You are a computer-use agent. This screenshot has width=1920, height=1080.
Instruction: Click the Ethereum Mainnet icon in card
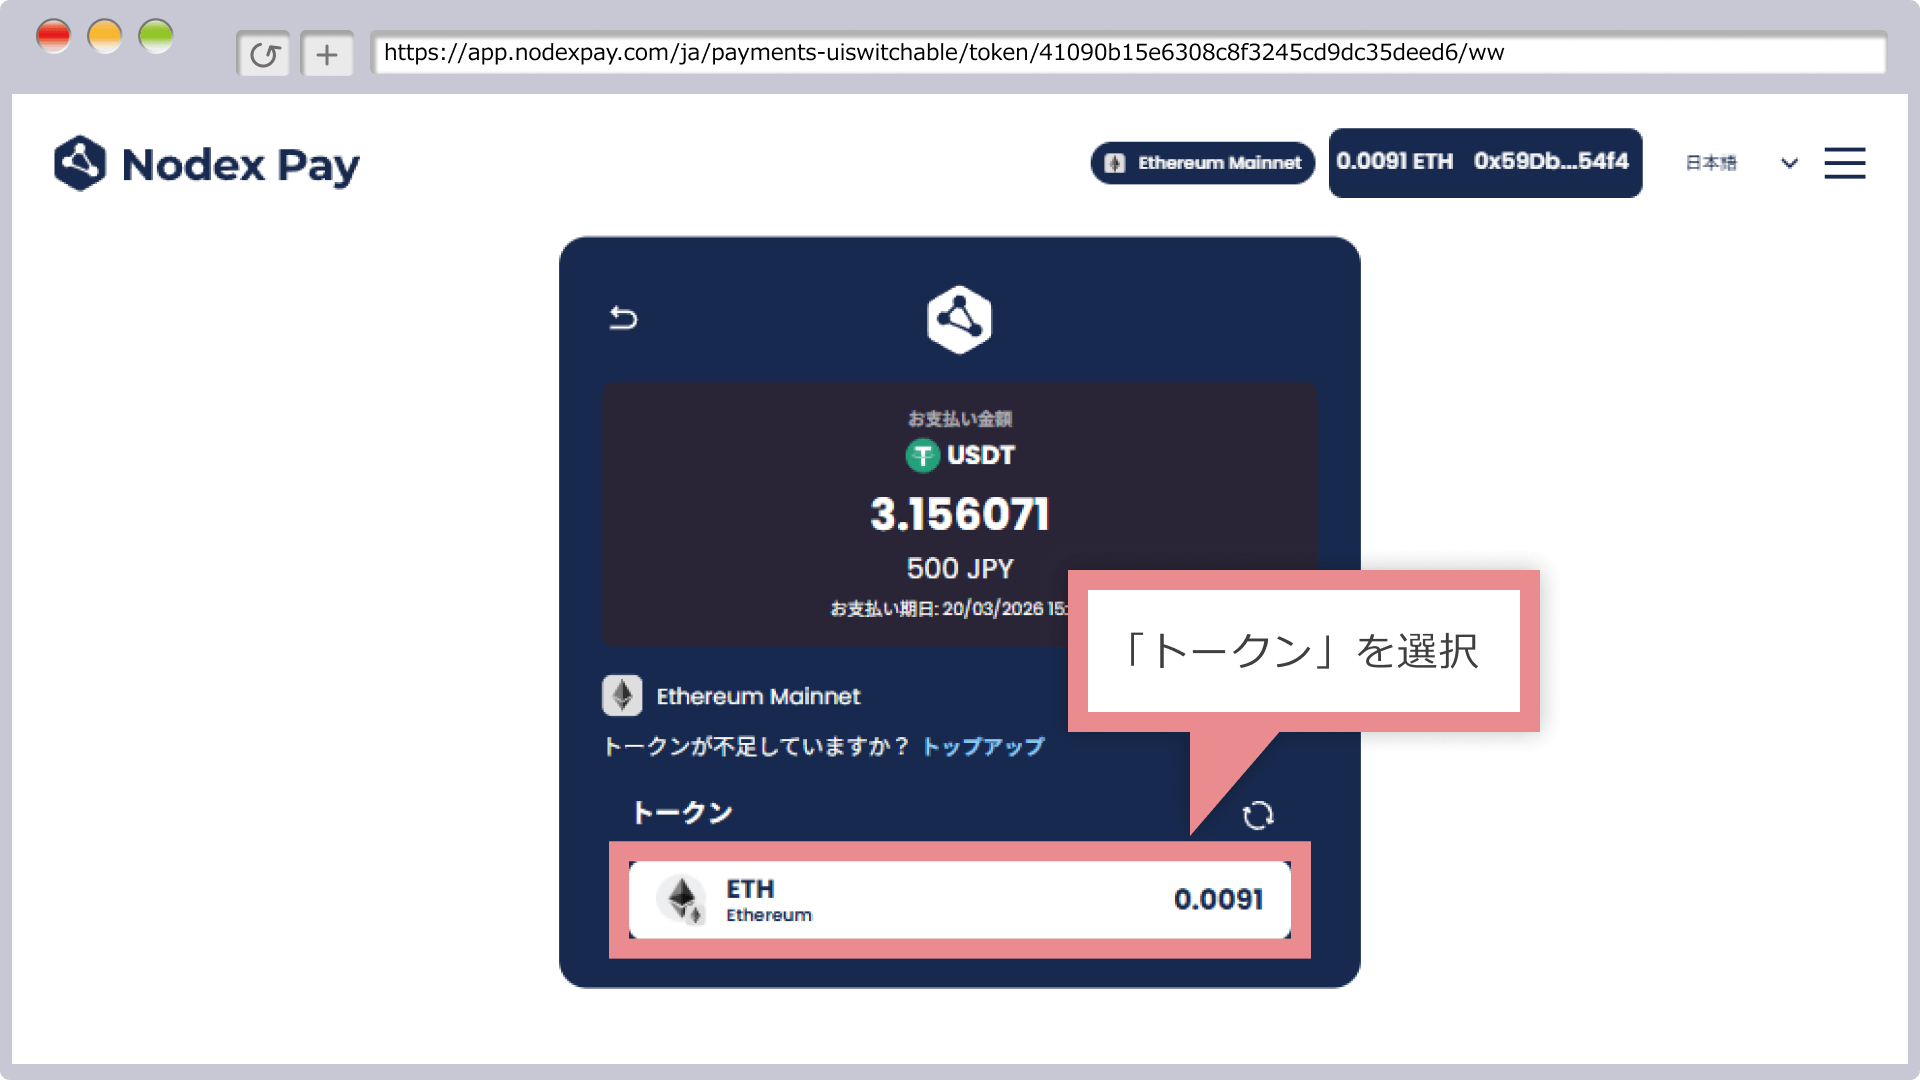coord(622,695)
